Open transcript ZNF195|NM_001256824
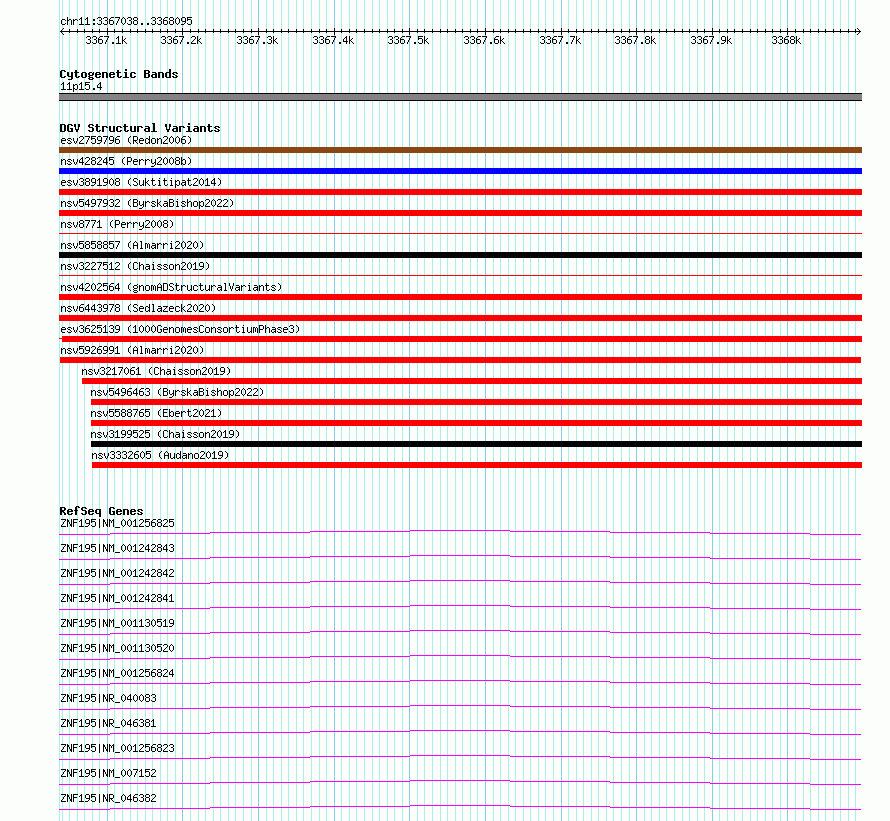890x821 pixels. 117,673
